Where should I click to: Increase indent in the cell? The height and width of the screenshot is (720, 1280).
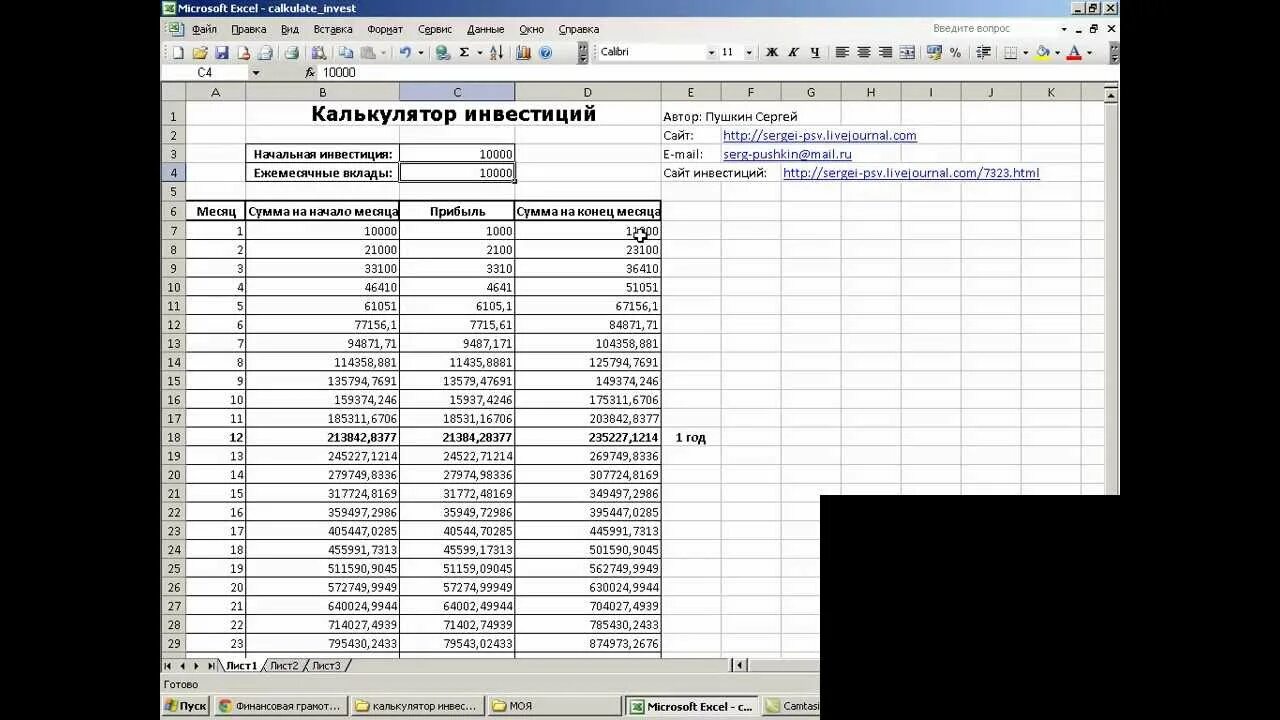(983, 52)
